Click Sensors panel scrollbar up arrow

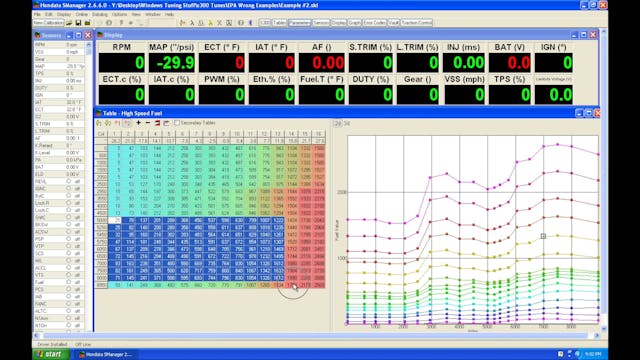coord(89,44)
